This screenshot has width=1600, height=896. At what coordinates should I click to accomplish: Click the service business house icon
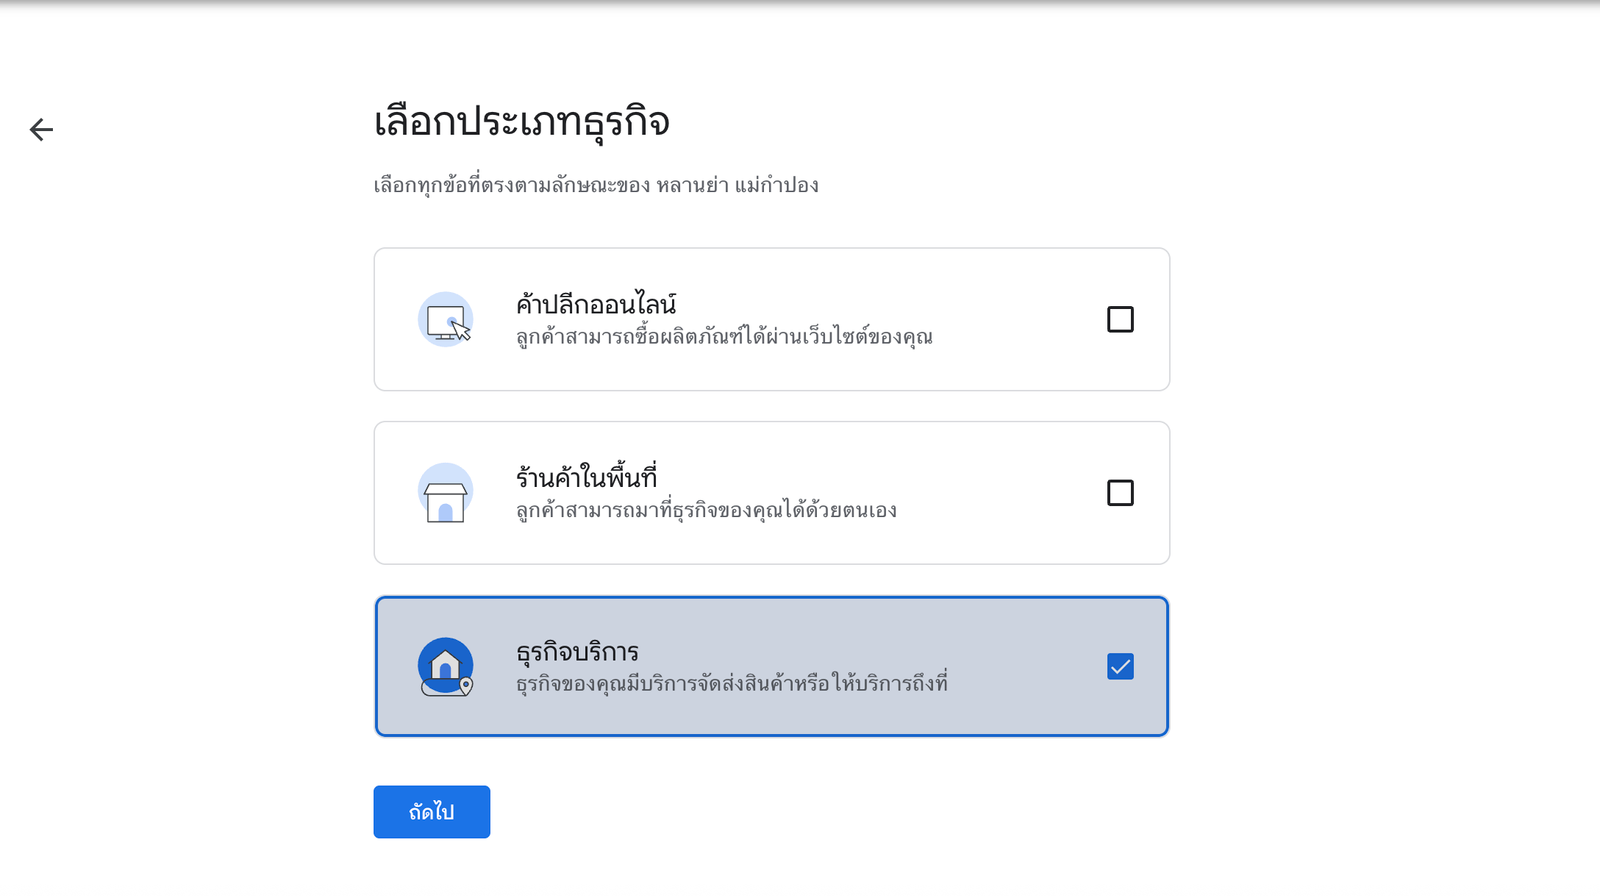click(x=445, y=667)
